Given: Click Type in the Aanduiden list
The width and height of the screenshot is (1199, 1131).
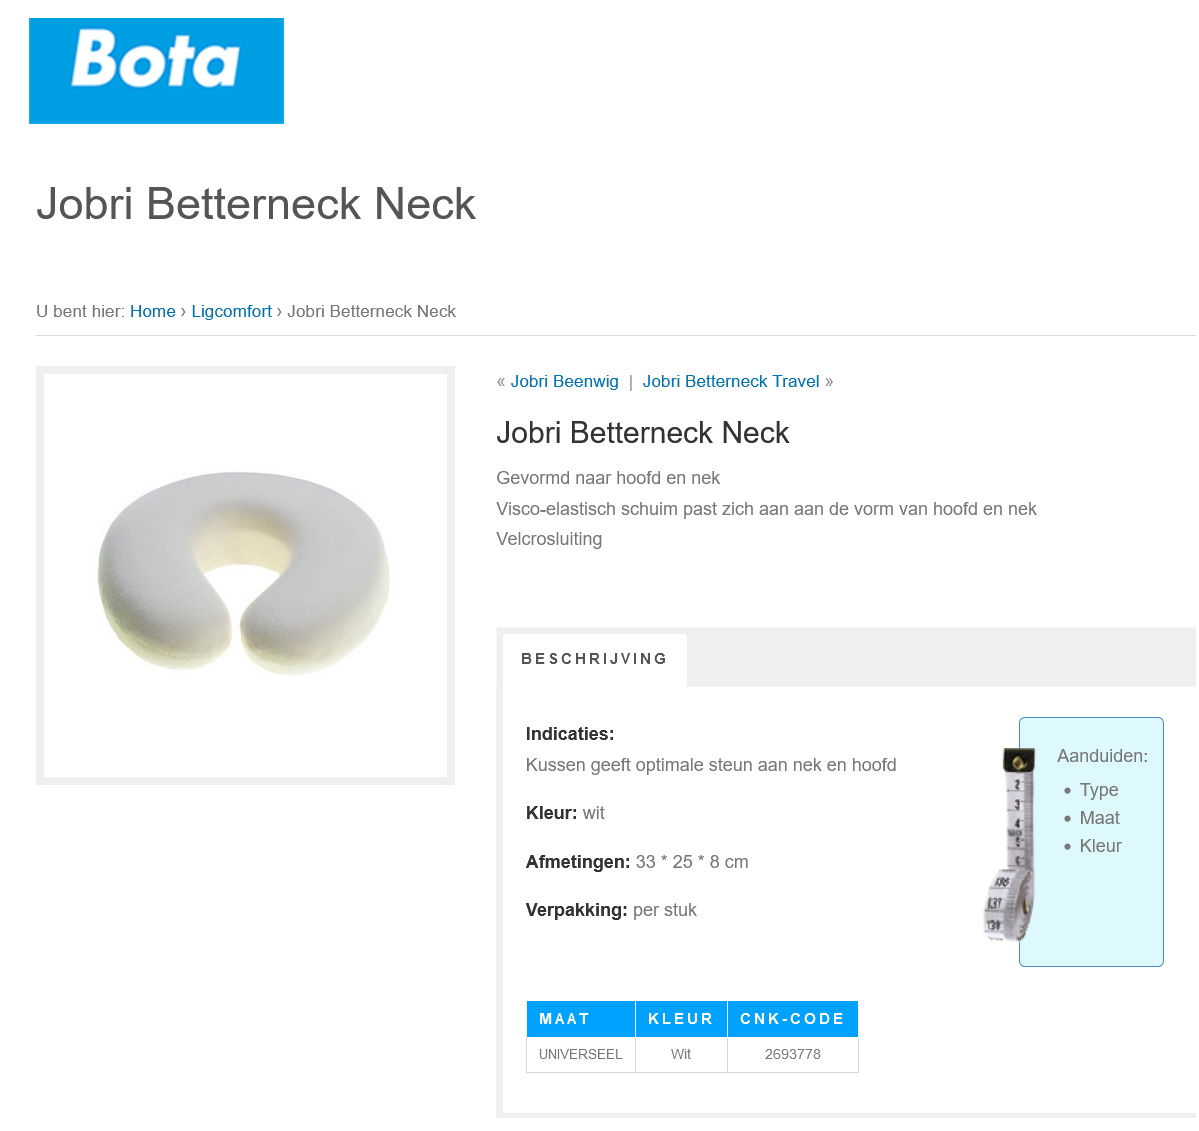Looking at the screenshot, I should (1099, 790).
